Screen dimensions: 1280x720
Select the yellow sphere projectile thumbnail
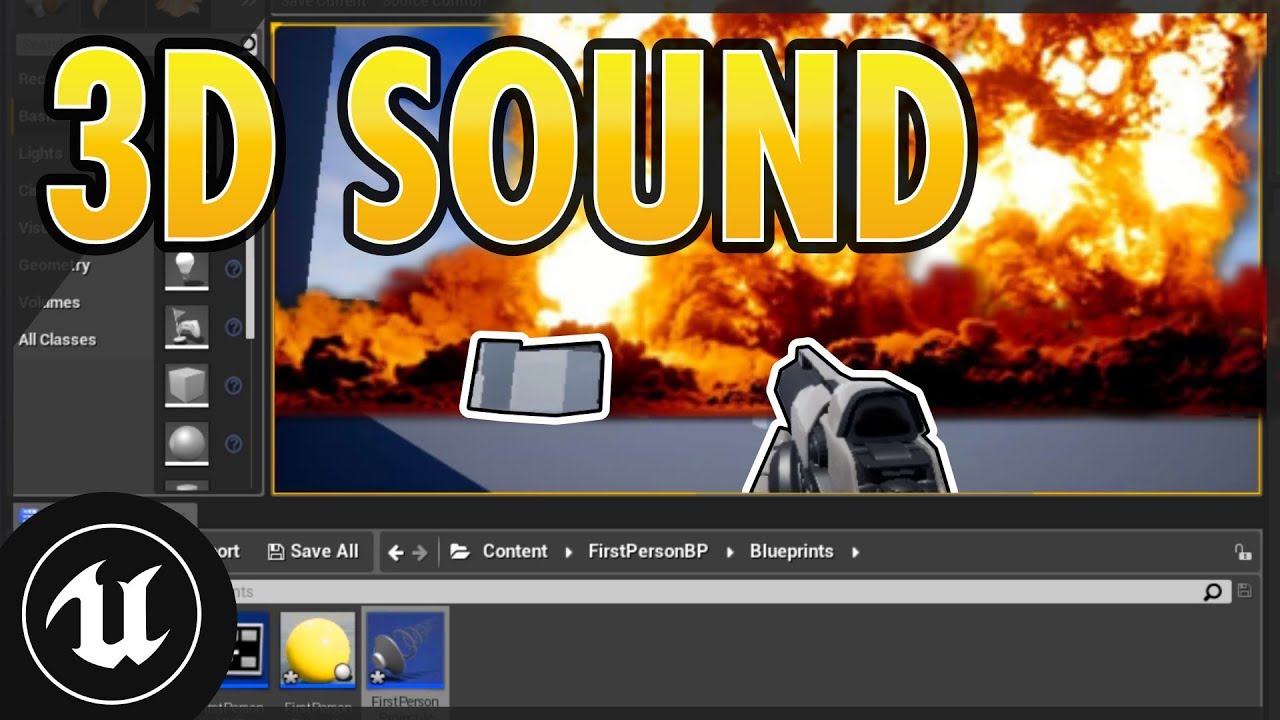[x=318, y=650]
